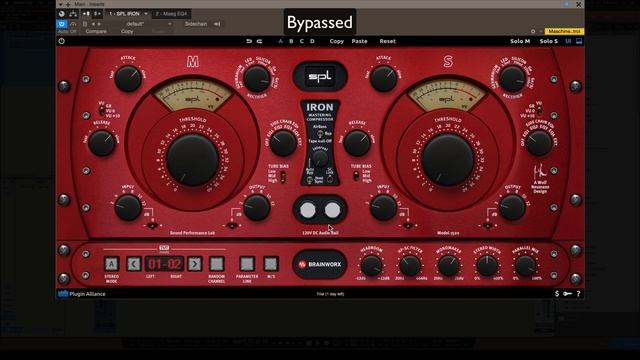The height and width of the screenshot is (360, 640).
Task: Click the S channel Side Chain EQ knob
Action: [x=538, y=143]
